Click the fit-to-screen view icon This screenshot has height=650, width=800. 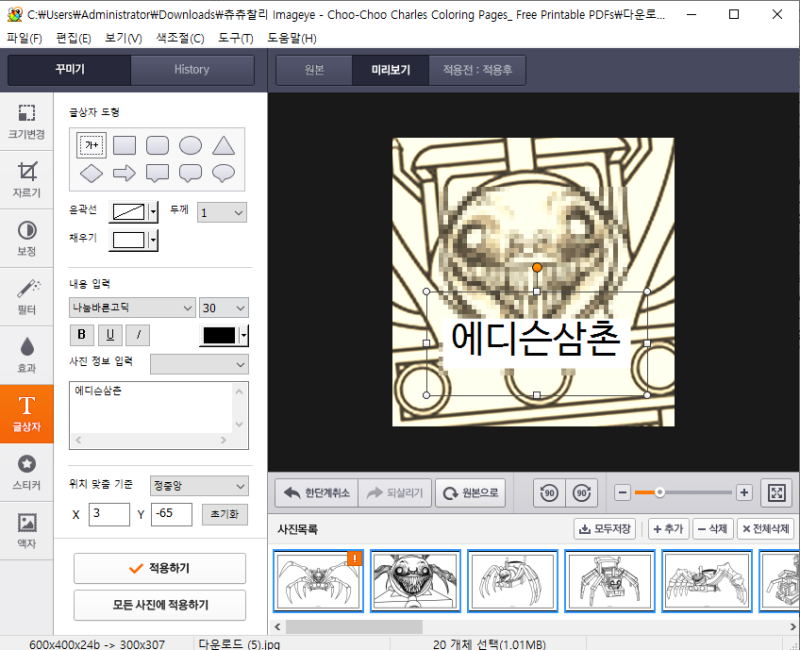pos(777,493)
